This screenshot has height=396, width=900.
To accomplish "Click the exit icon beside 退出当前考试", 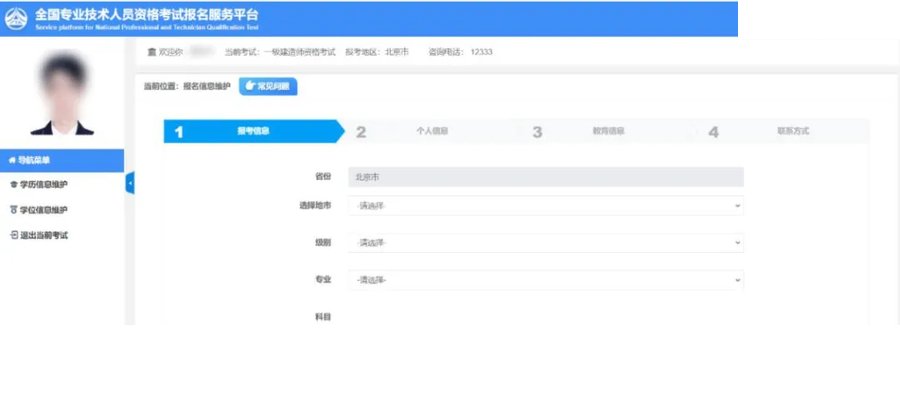I will click(14, 235).
